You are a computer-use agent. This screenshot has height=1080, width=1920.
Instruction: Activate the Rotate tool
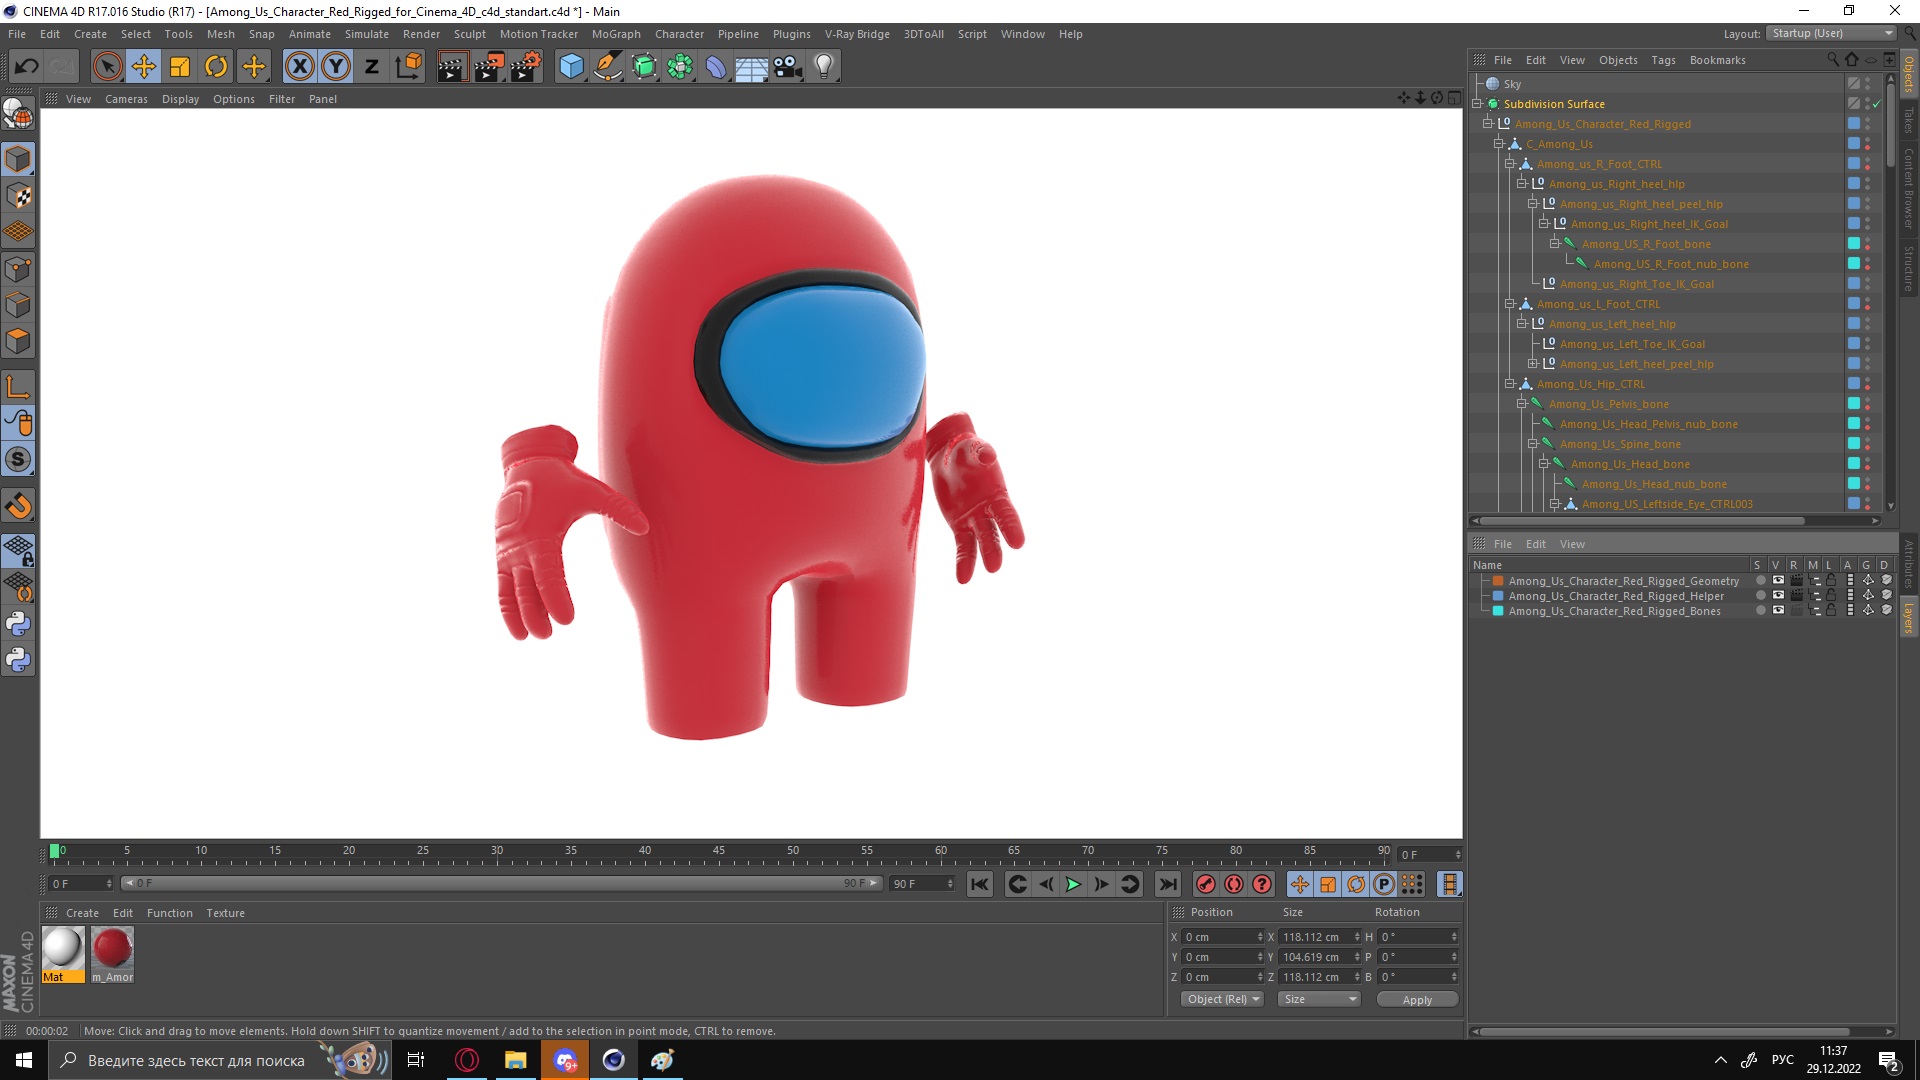pyautogui.click(x=216, y=67)
